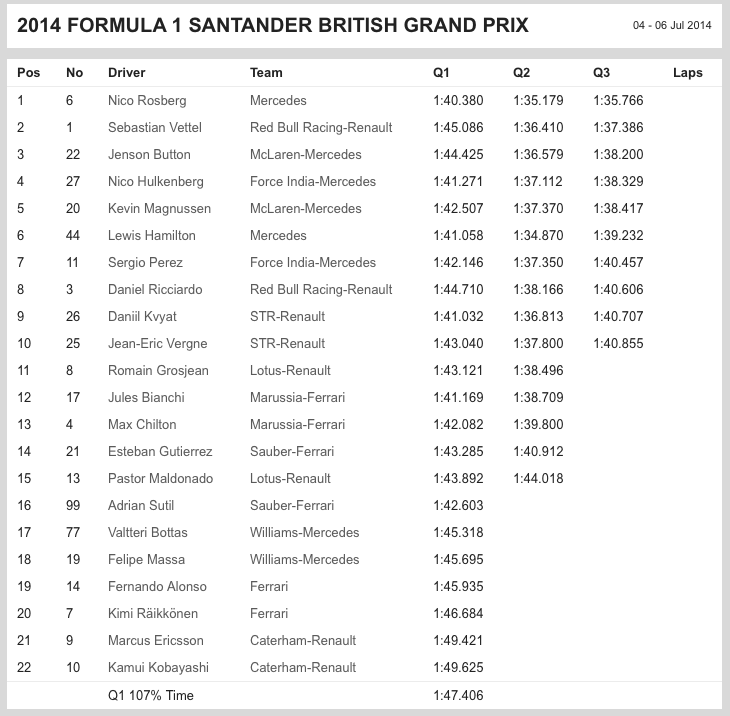Click the Nico Rosberg driver name
The image size is (730, 716).
(x=146, y=101)
